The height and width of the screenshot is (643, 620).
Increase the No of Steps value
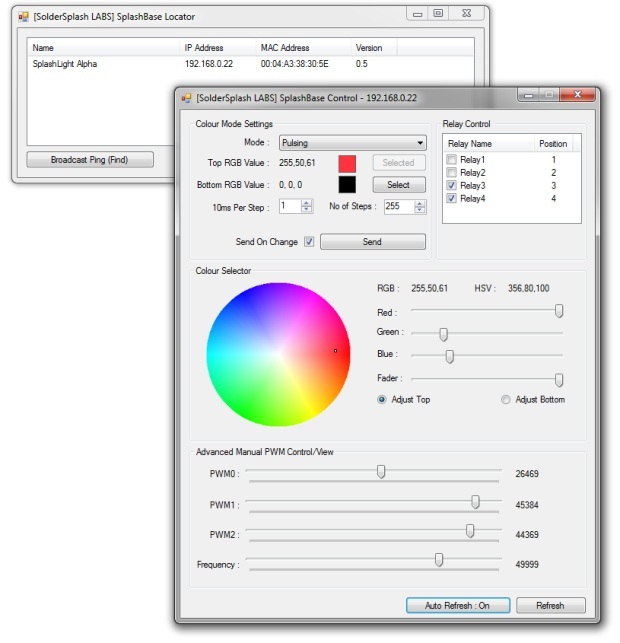(419, 203)
